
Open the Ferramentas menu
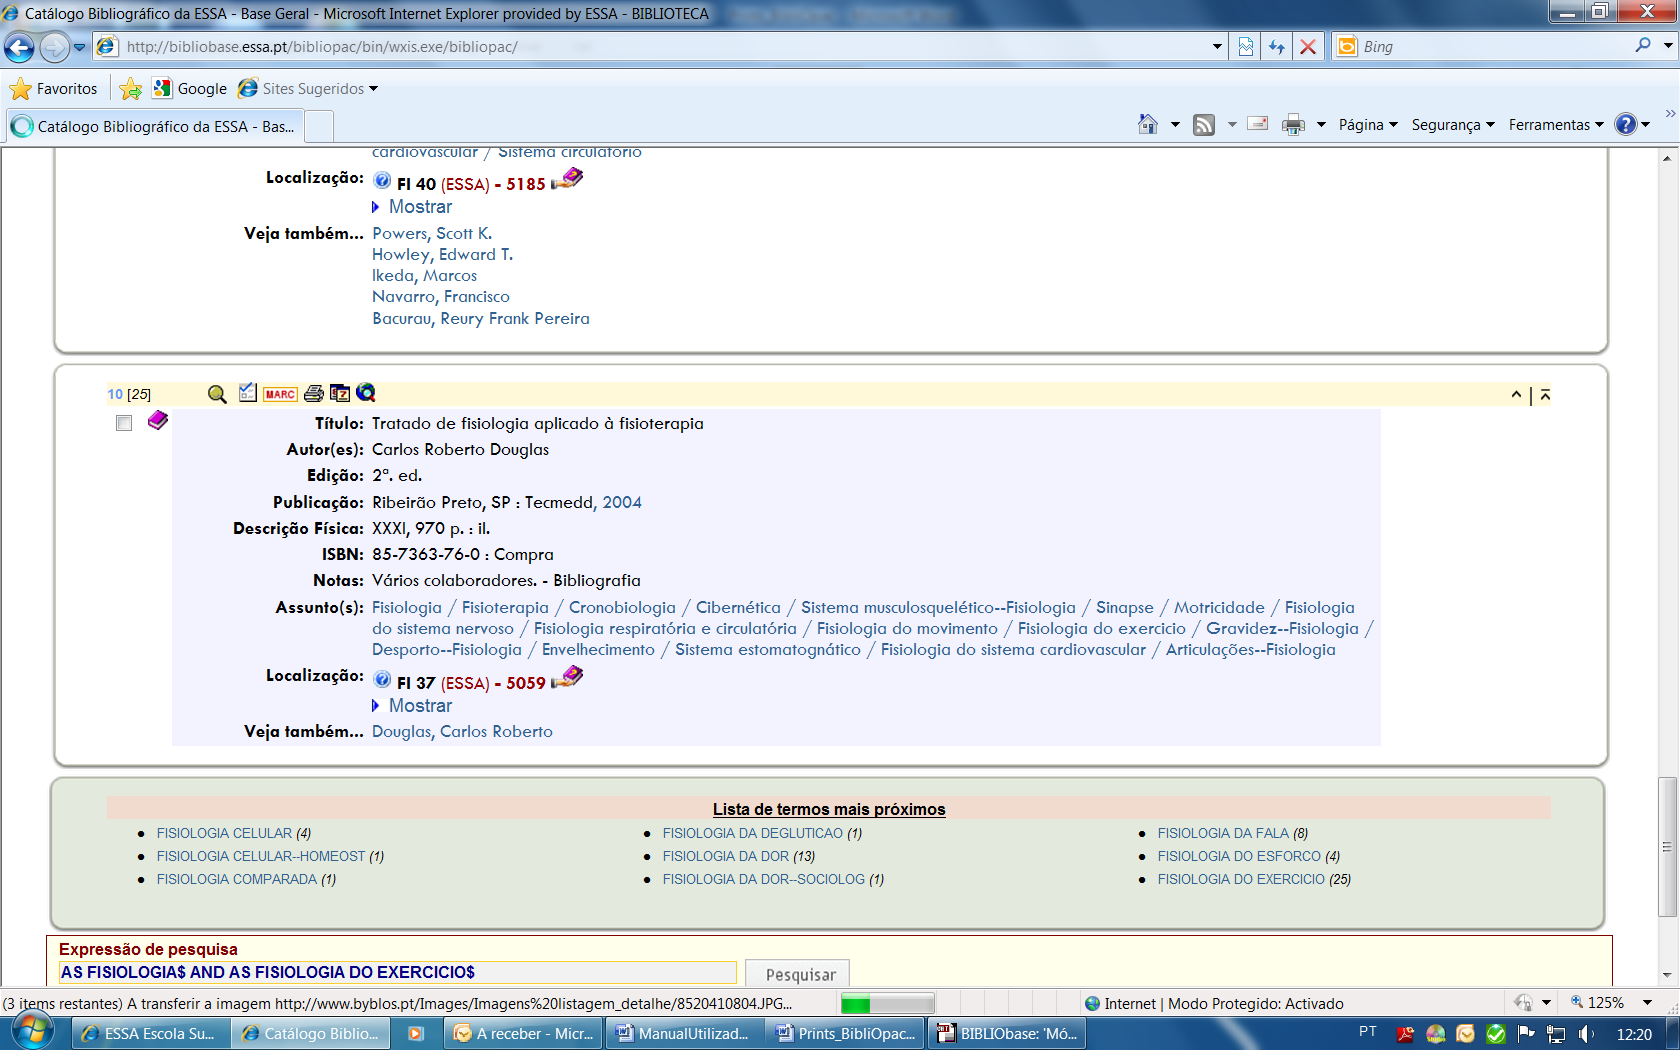1556,125
